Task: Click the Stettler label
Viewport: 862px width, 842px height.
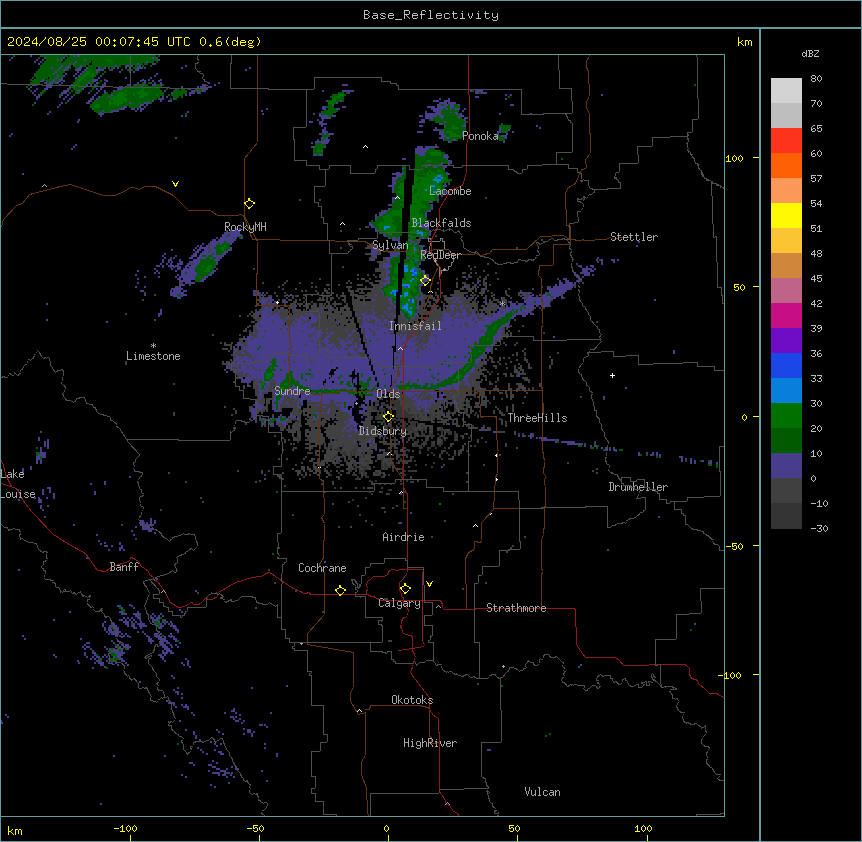Action: click(x=634, y=237)
